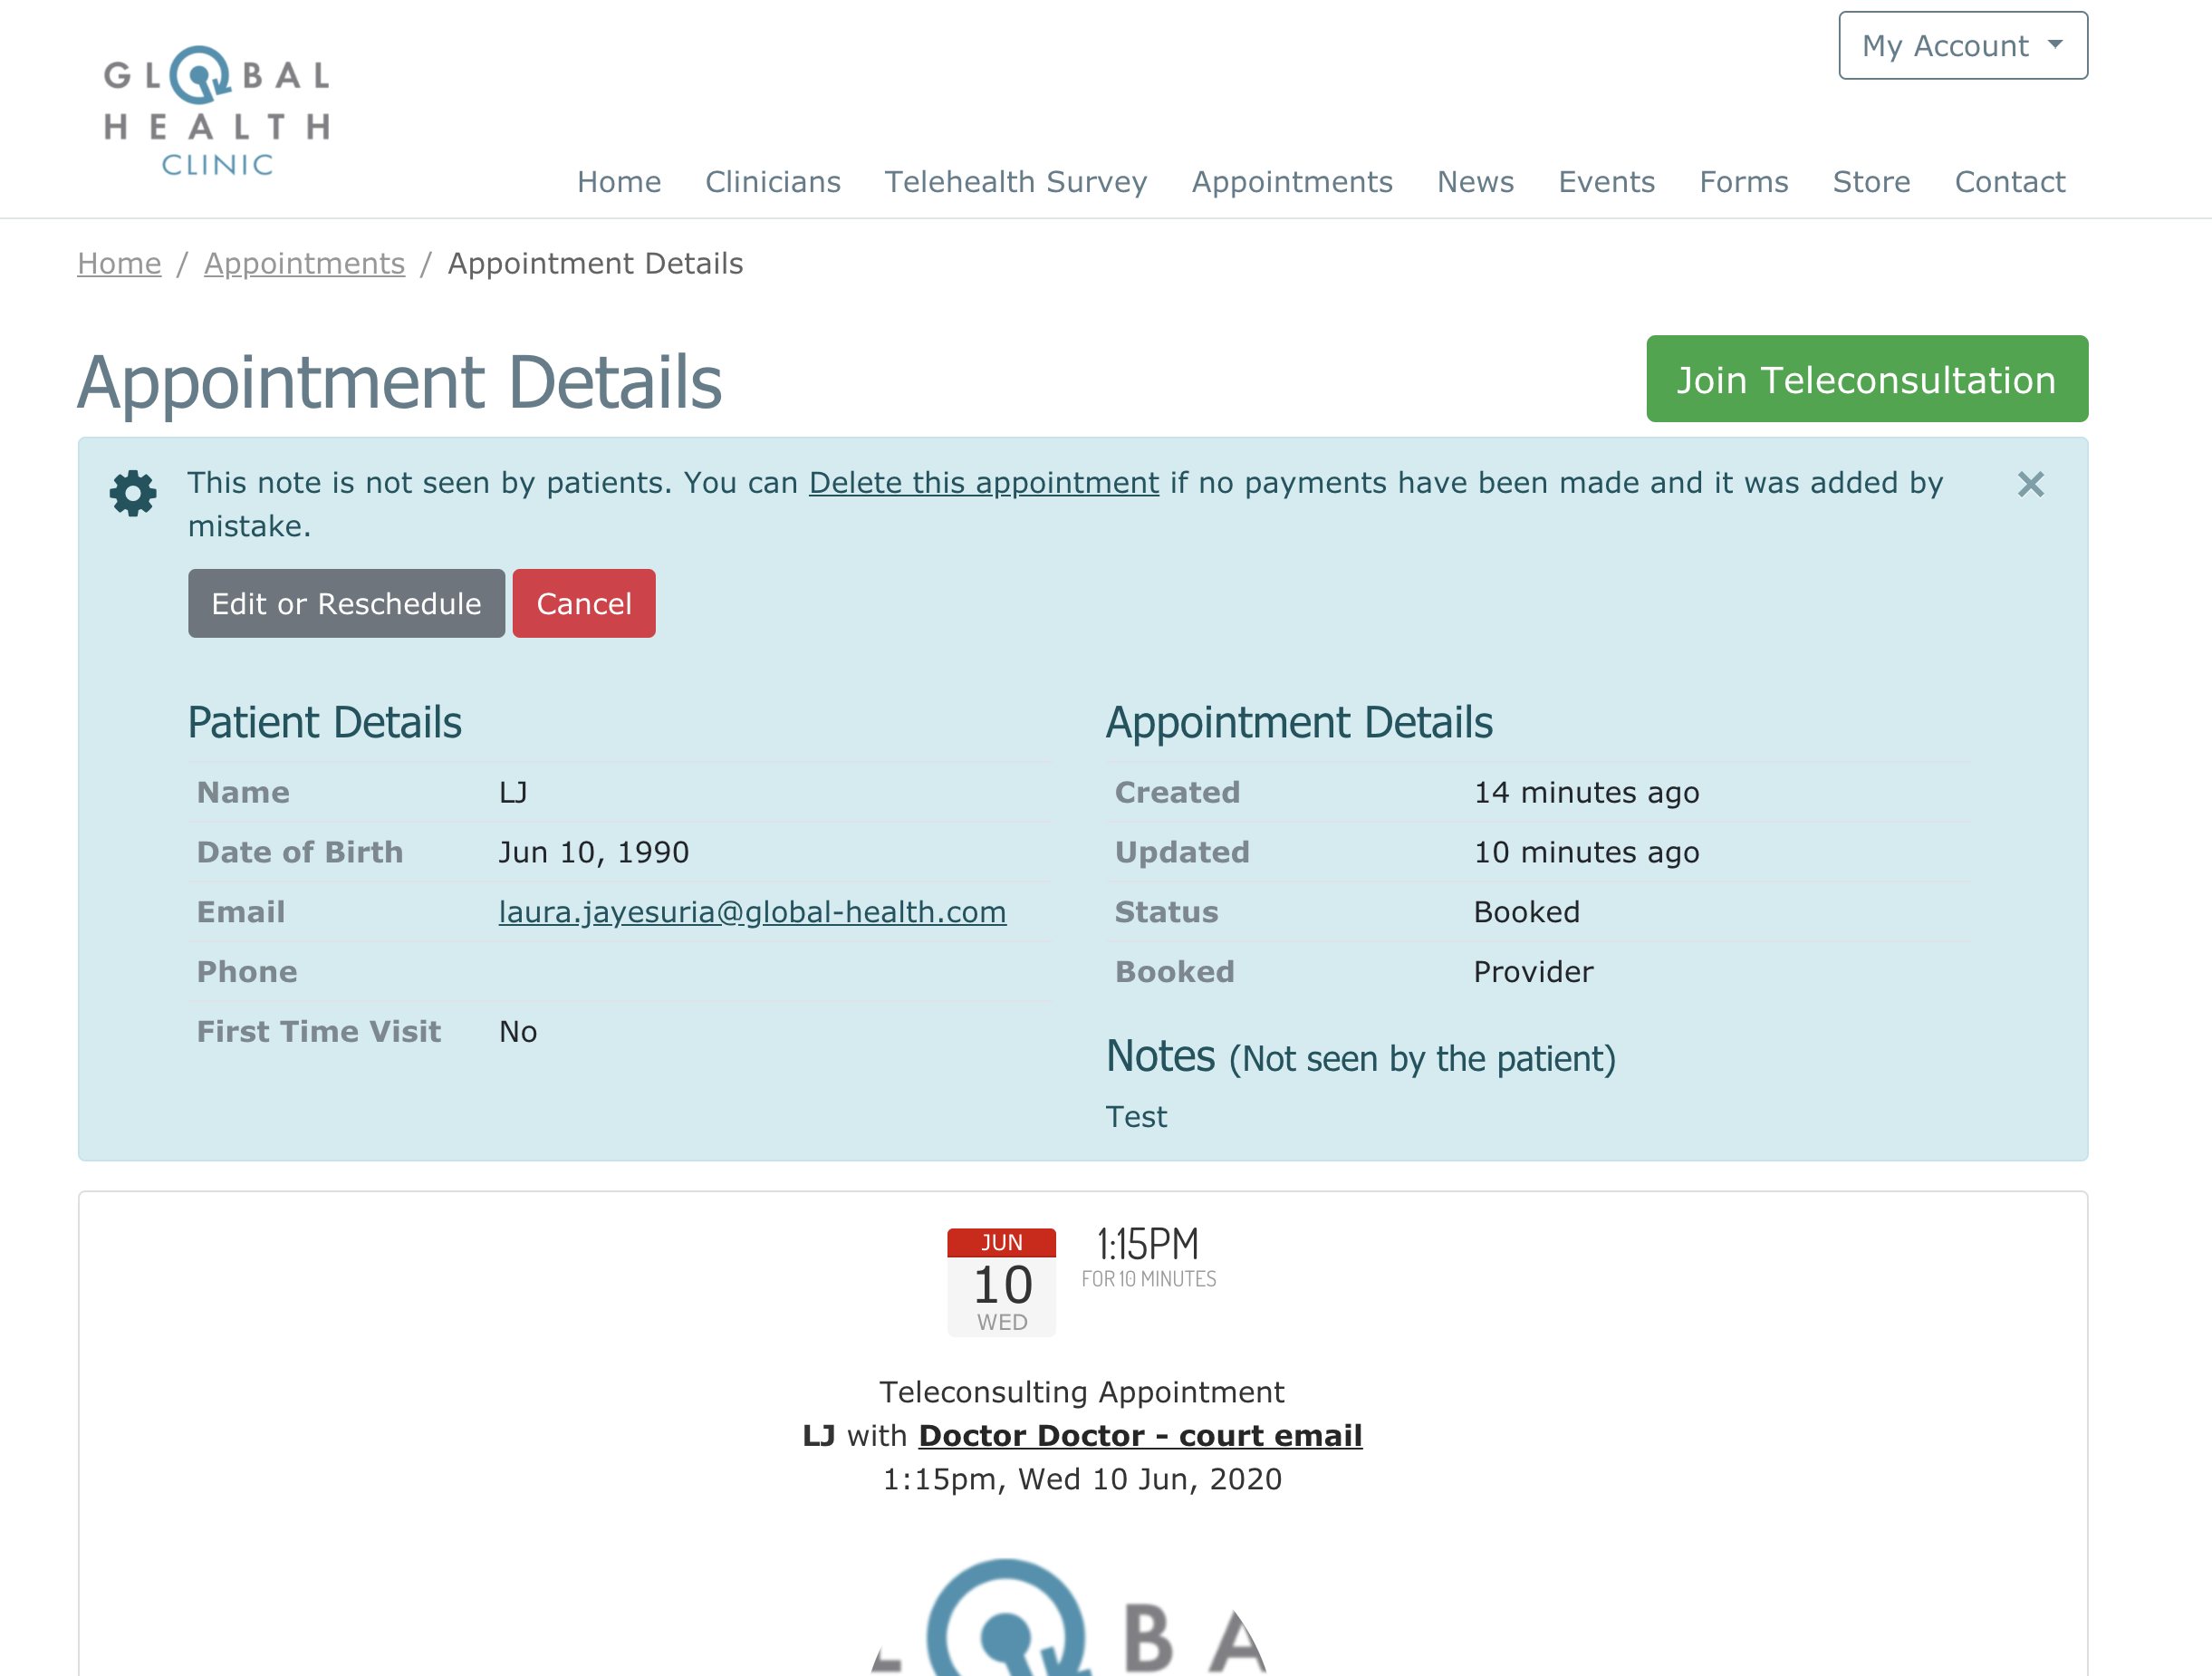Open laura.jayesuria@global-health.com email link
Viewport: 2212px width, 1676px height.
click(752, 912)
